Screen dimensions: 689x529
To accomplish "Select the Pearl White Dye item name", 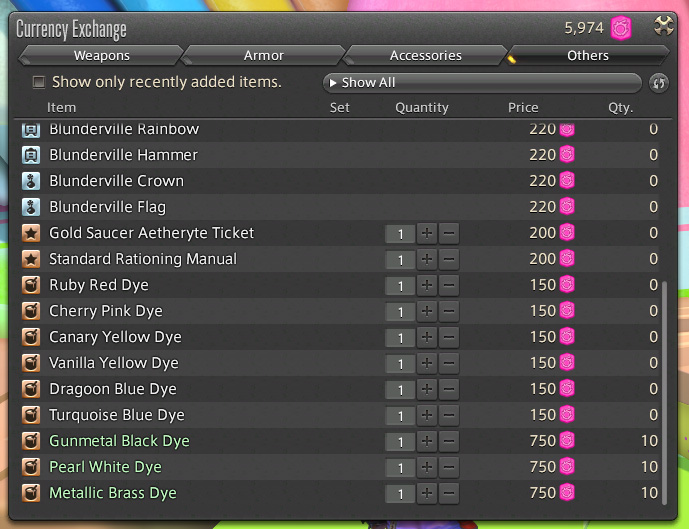I will [105, 467].
